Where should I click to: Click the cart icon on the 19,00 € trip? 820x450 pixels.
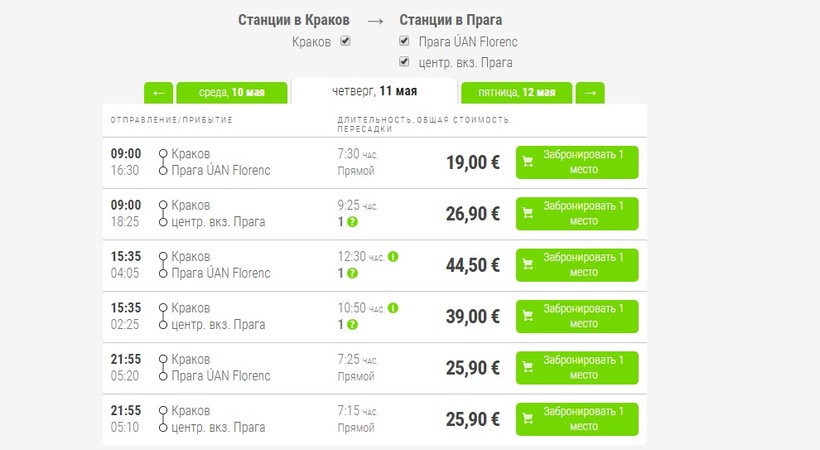point(528,161)
